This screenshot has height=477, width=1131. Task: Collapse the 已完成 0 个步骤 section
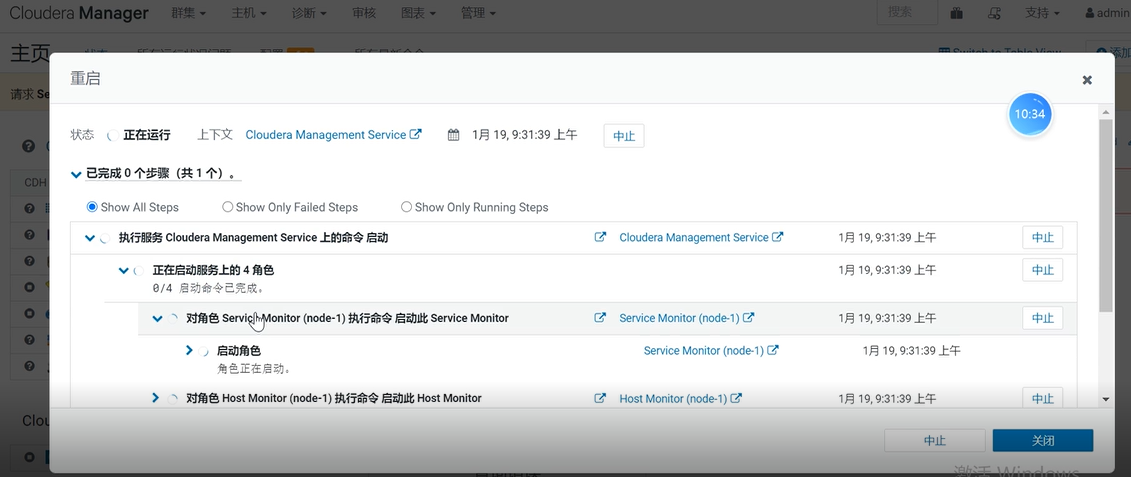[76, 174]
